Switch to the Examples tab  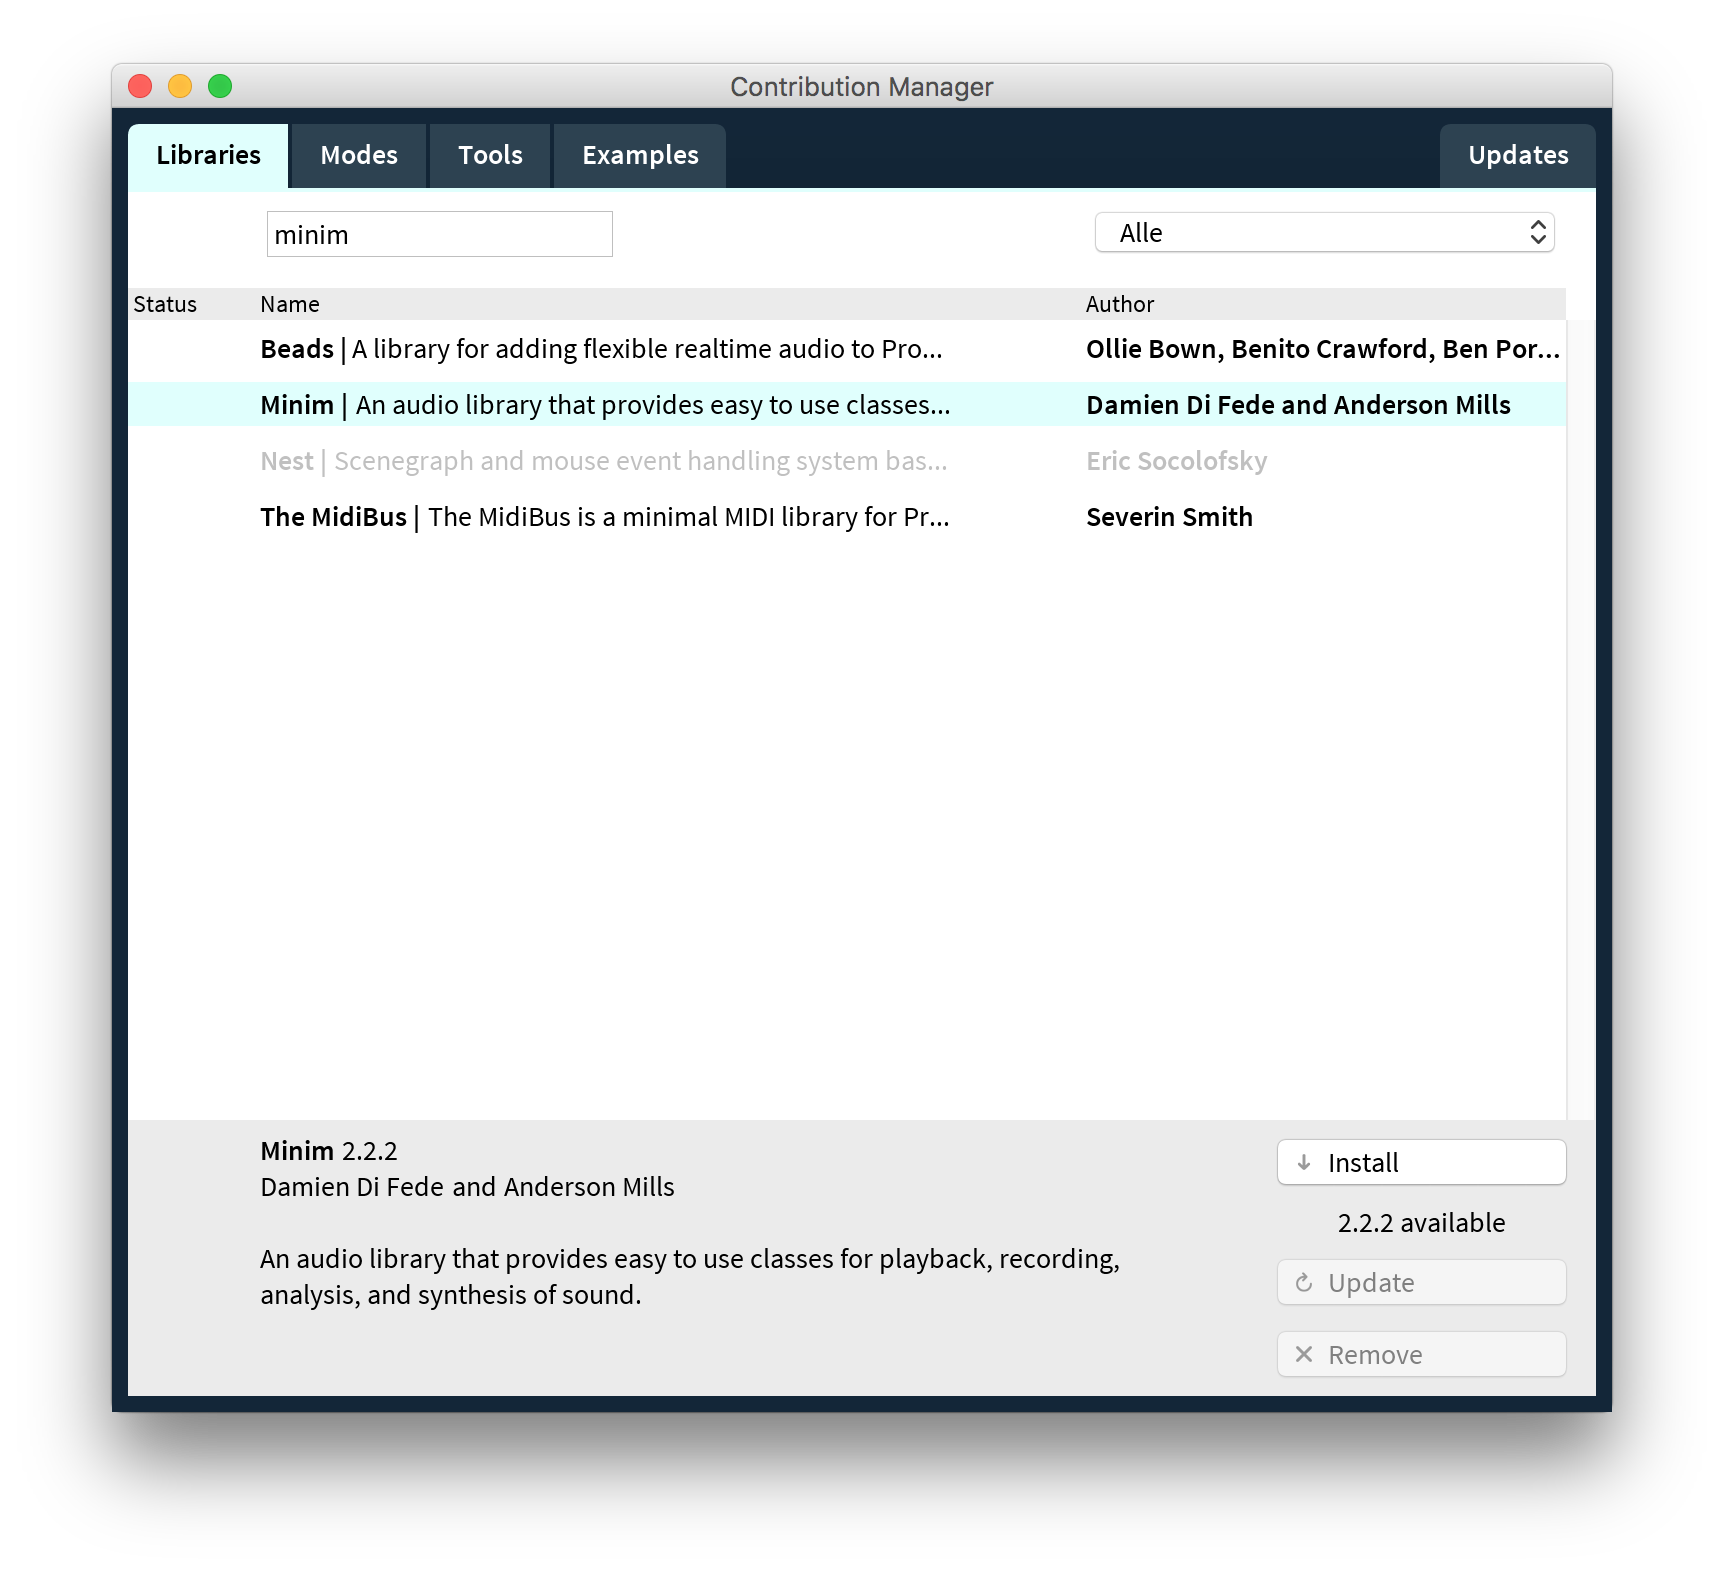point(640,156)
